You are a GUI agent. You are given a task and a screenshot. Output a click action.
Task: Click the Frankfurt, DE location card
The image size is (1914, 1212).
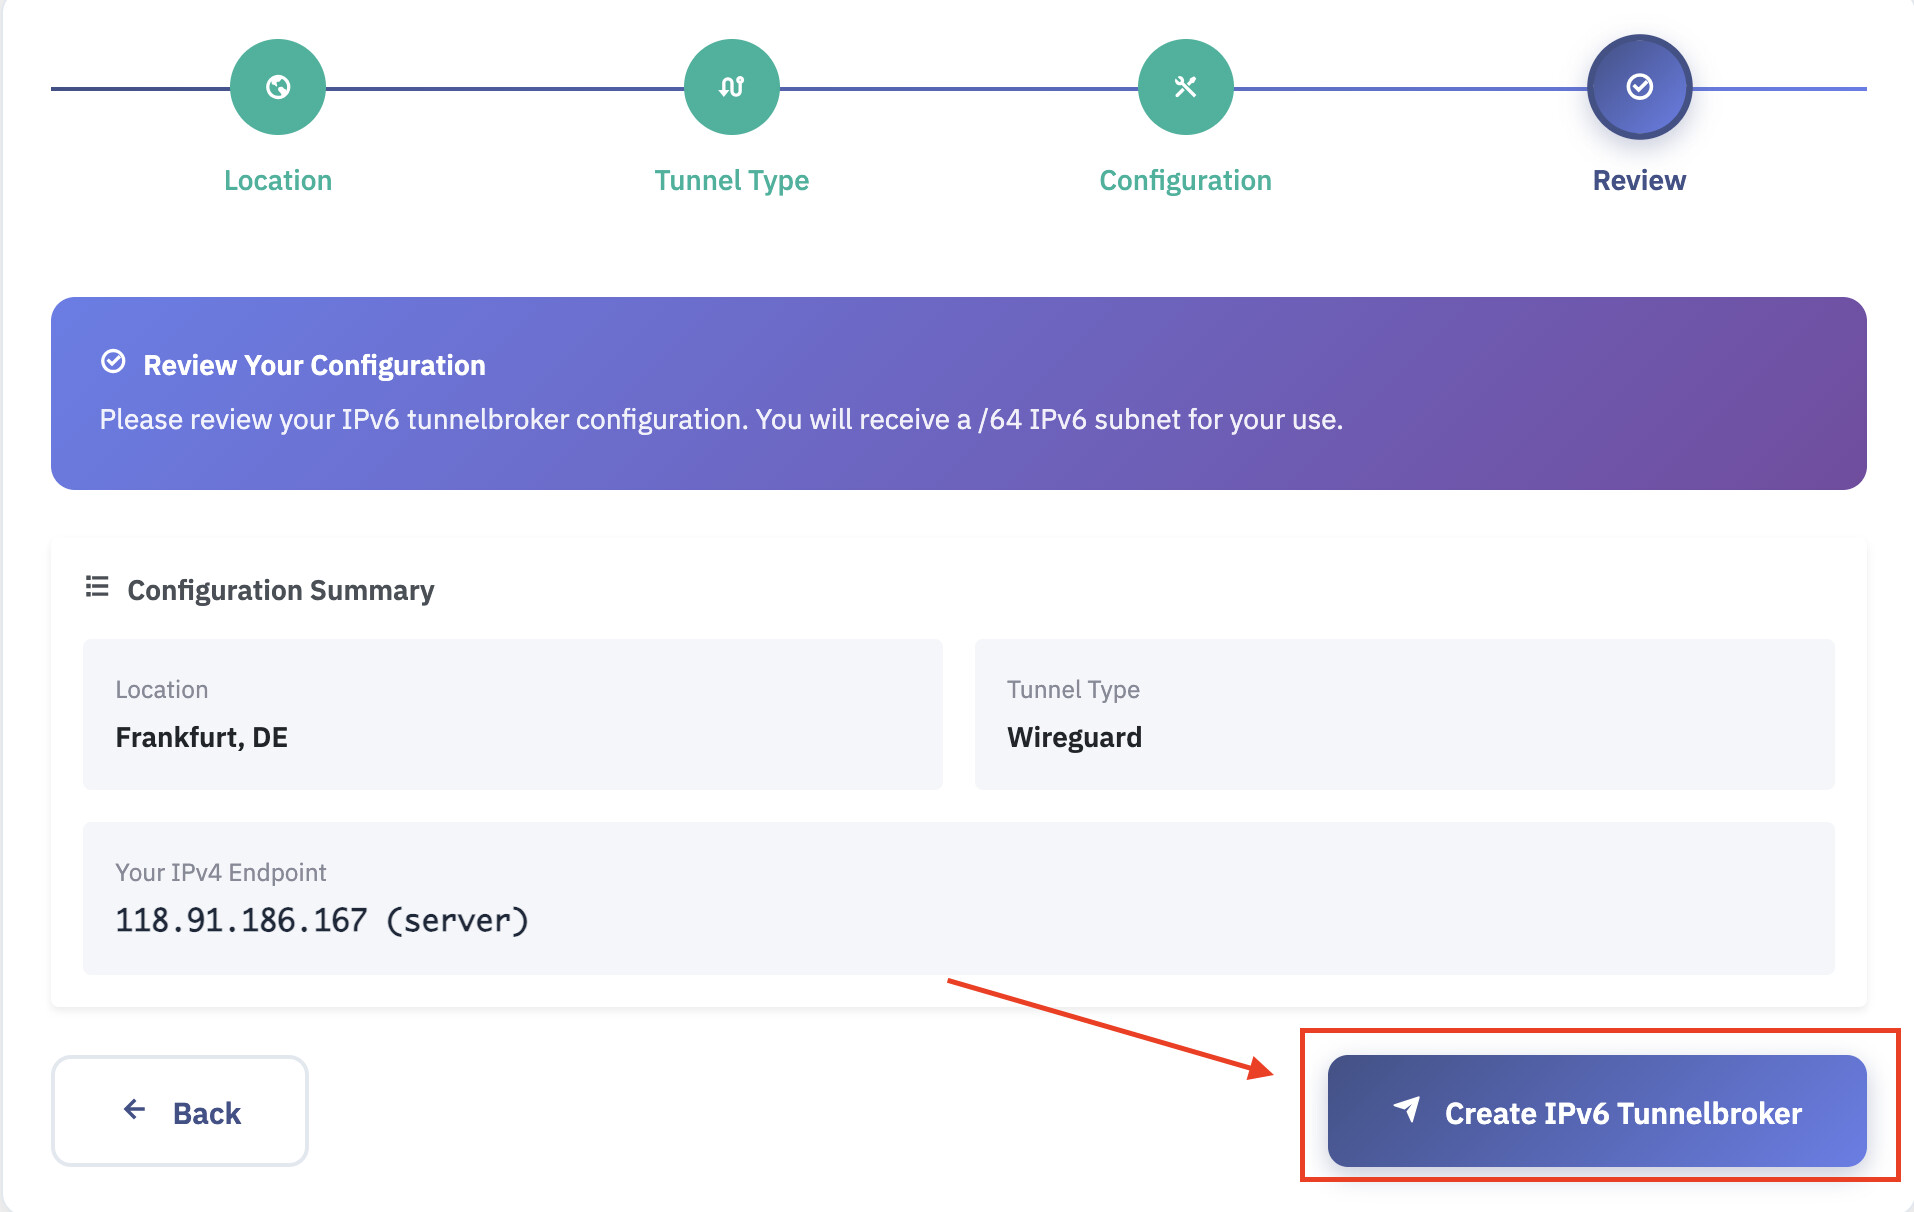(x=513, y=714)
